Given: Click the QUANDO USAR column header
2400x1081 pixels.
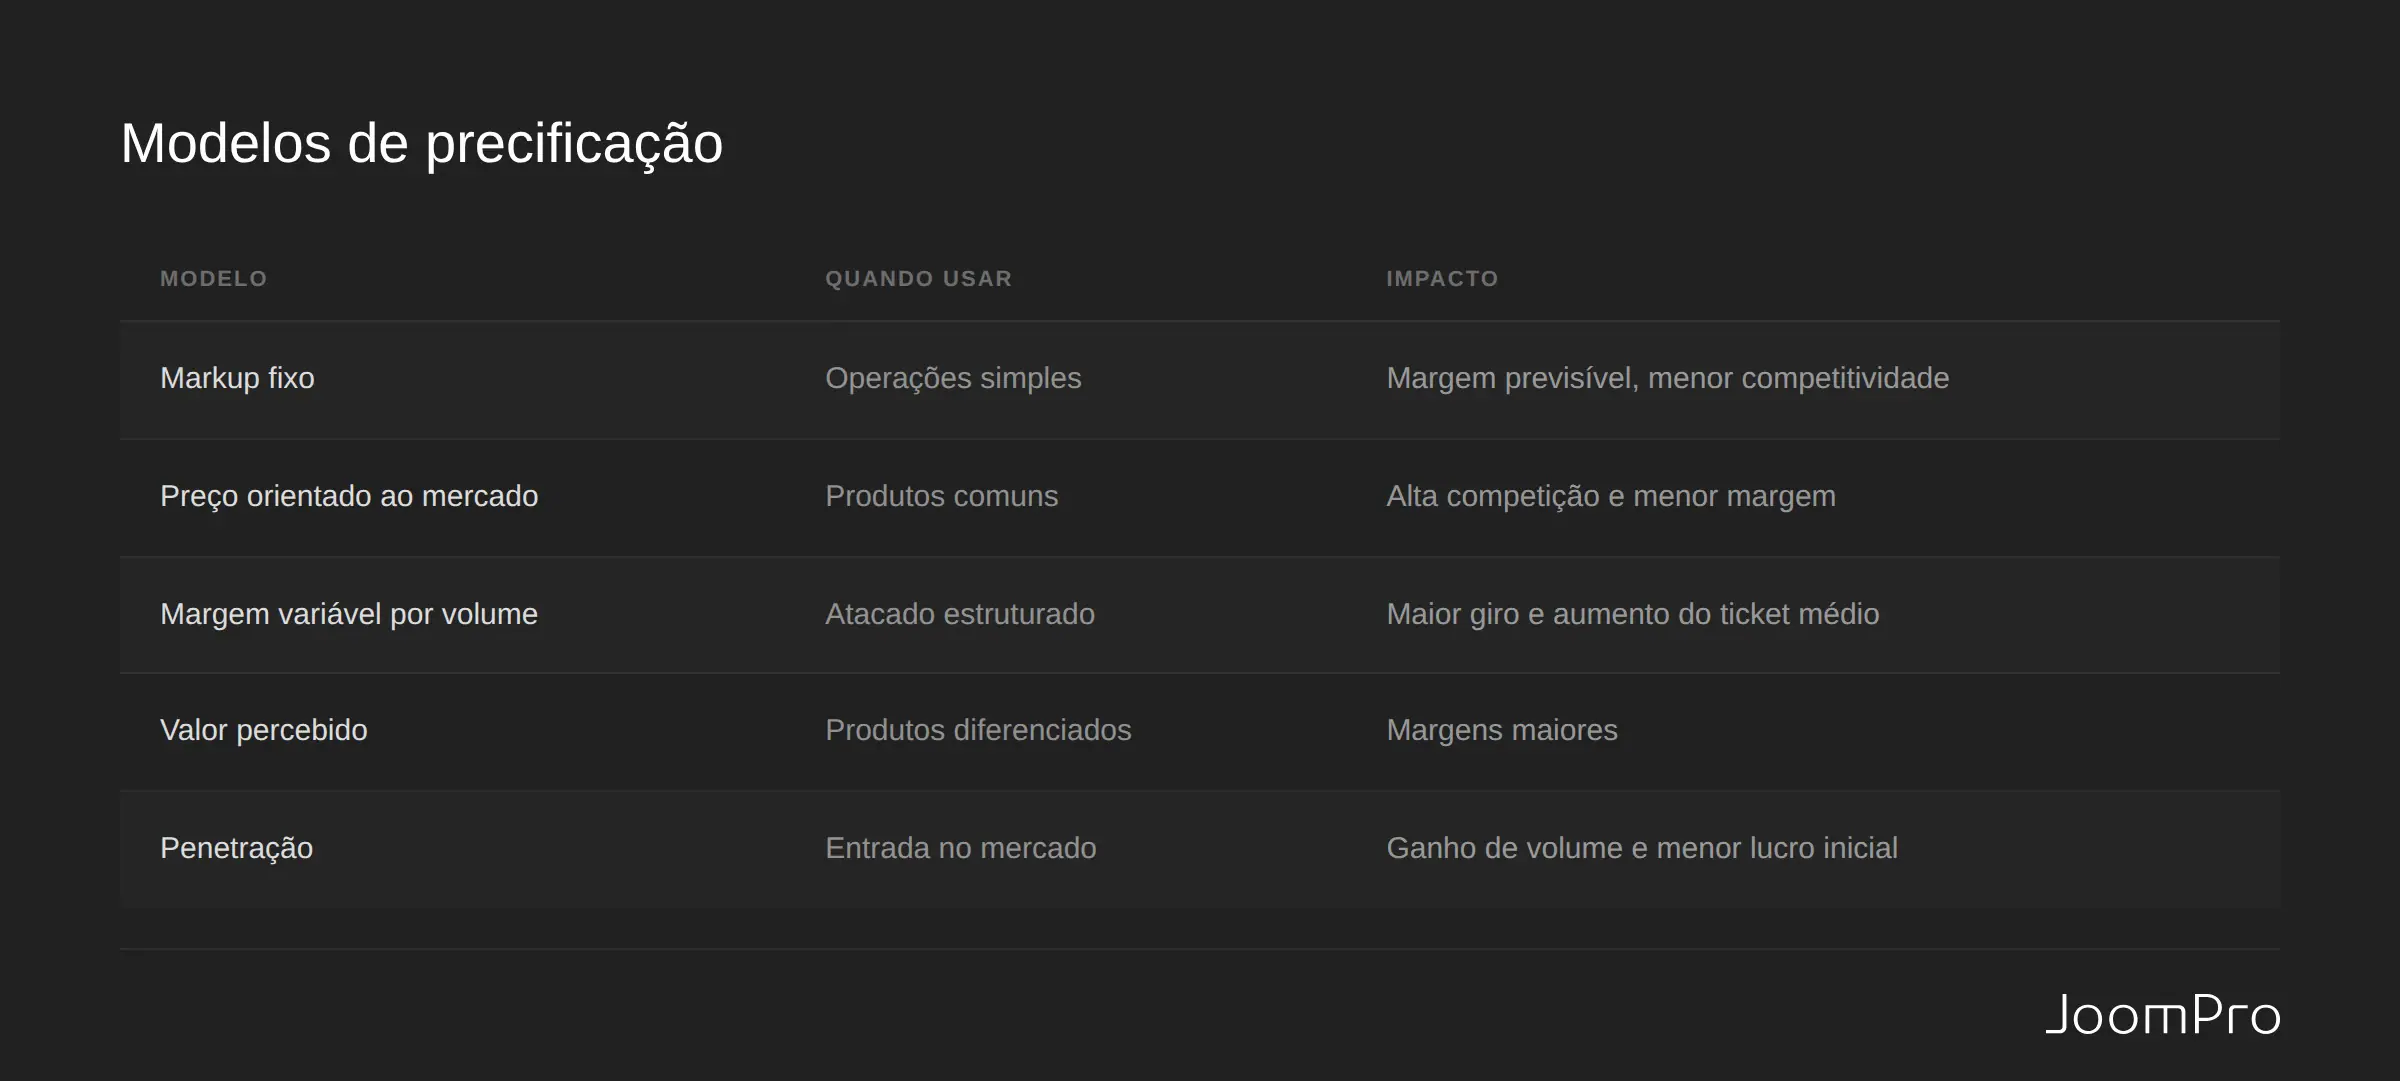Looking at the screenshot, I should pos(918,279).
